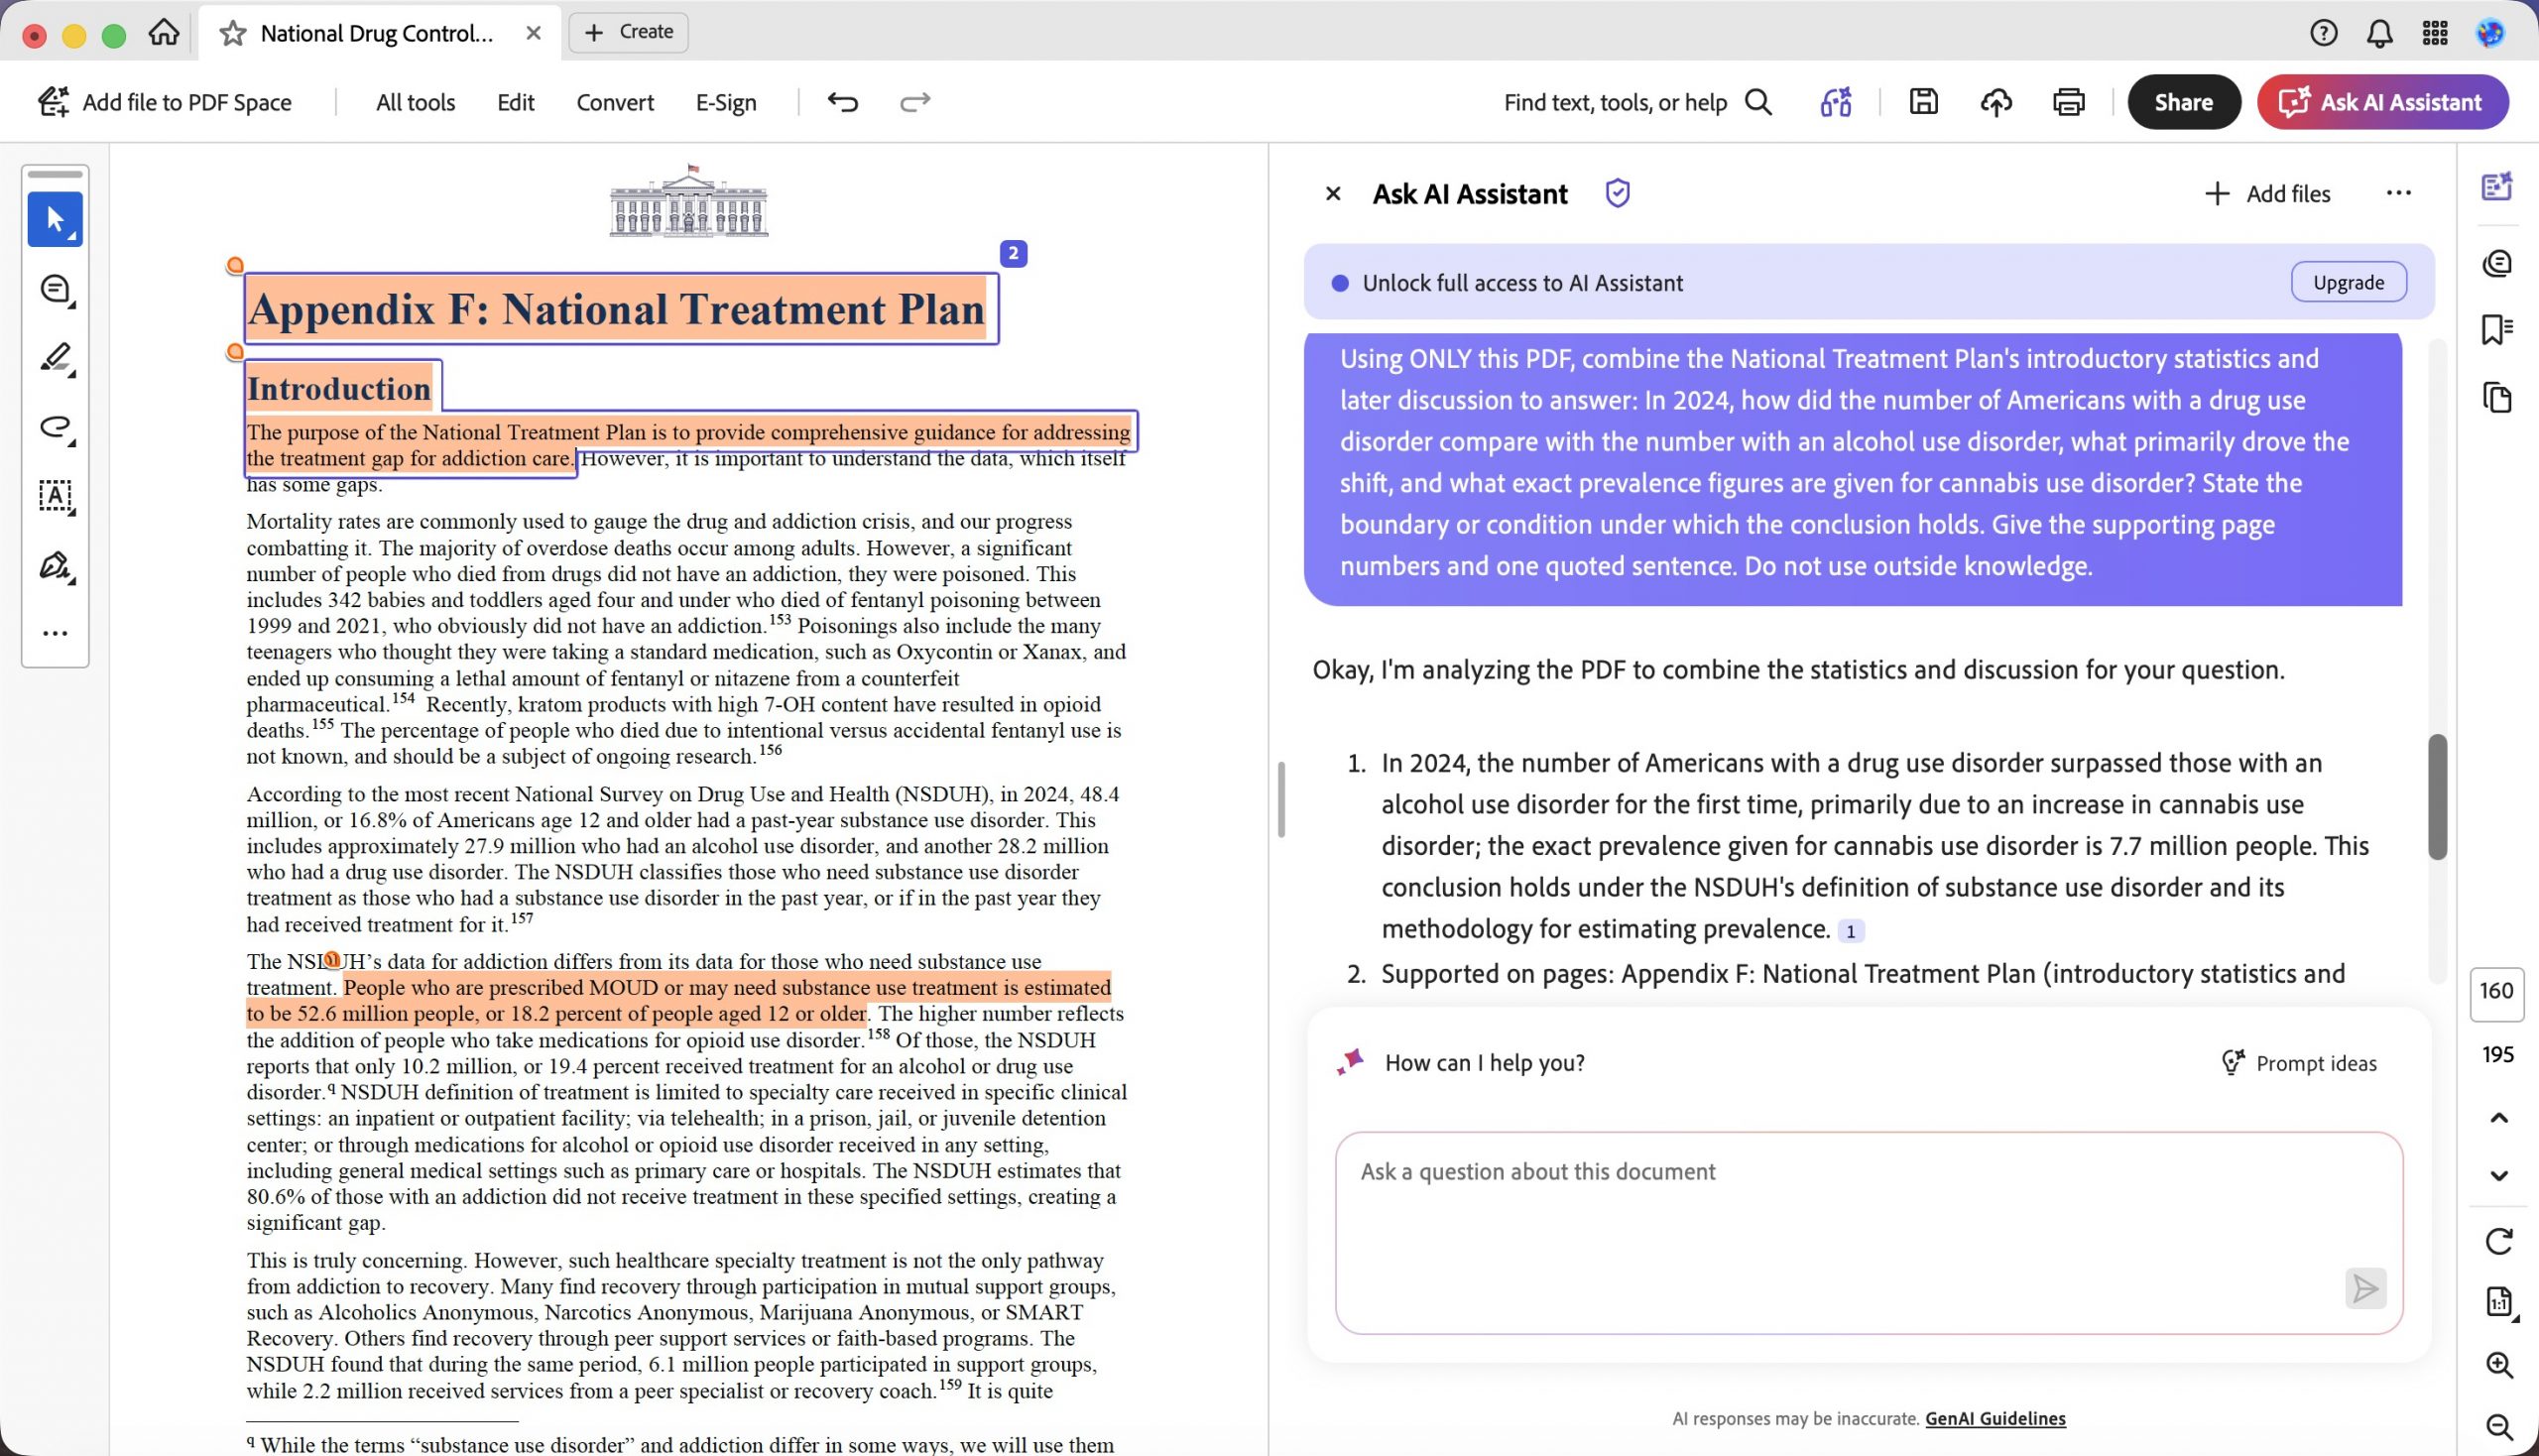Close the National Drug Control tab
This screenshot has height=1456, width=2539.
(533, 33)
